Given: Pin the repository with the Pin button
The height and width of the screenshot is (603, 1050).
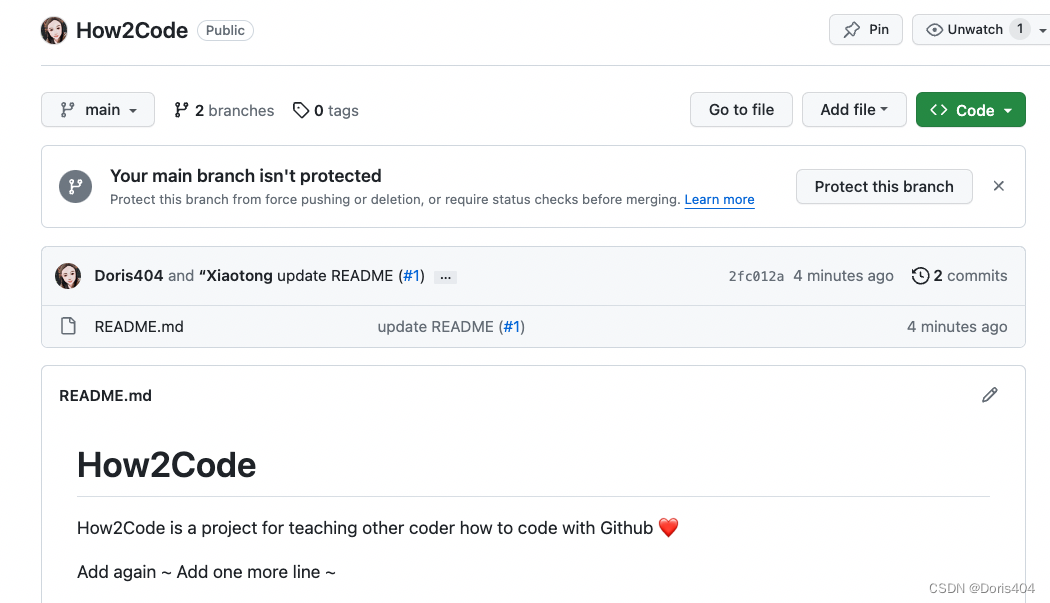Looking at the screenshot, I should click(x=866, y=29).
